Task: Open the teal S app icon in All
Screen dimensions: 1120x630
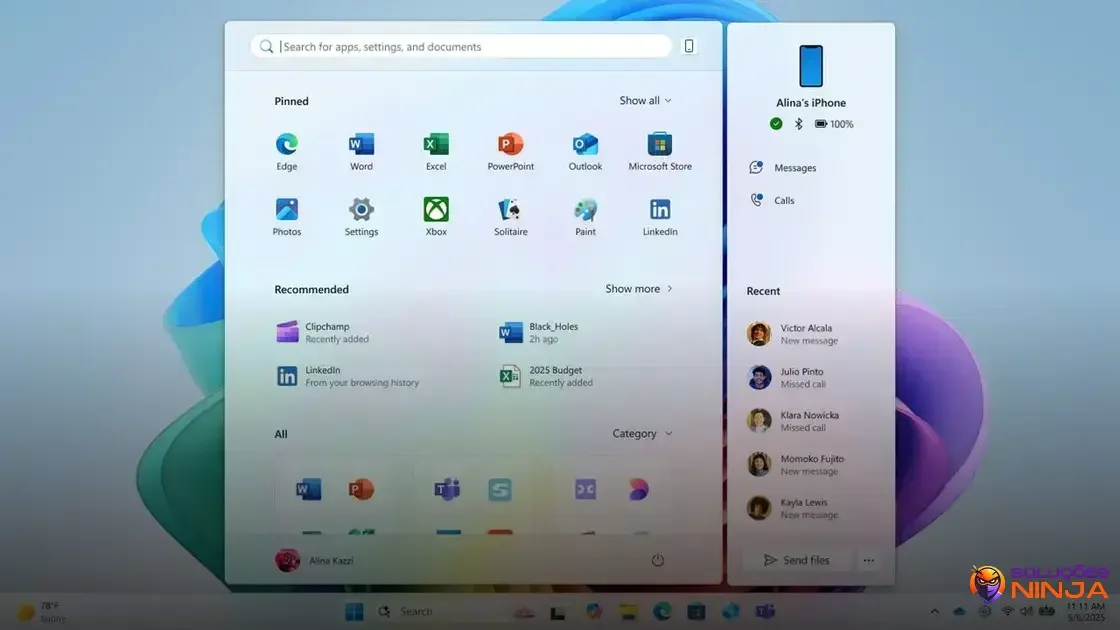Action: (x=500, y=489)
